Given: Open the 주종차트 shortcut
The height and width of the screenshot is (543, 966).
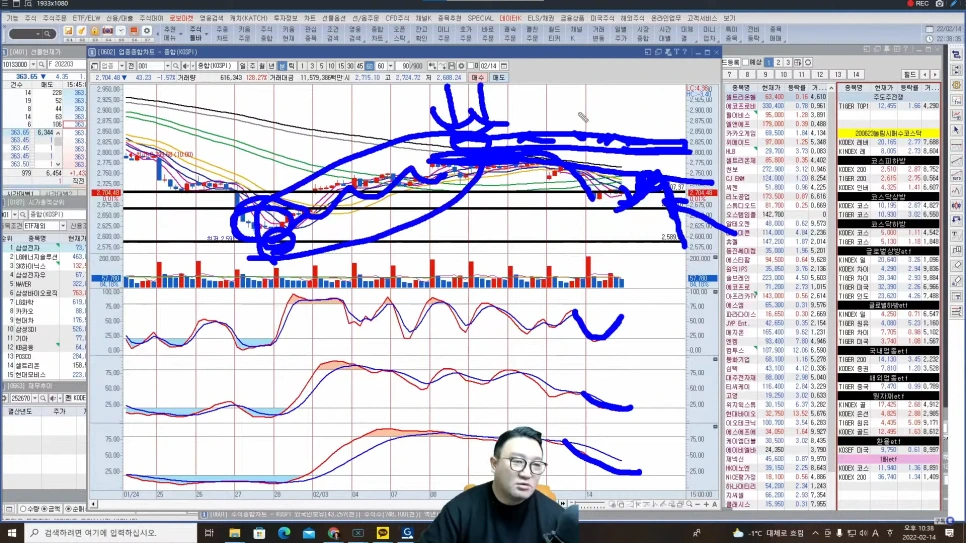Looking at the screenshot, I should coord(222,34).
